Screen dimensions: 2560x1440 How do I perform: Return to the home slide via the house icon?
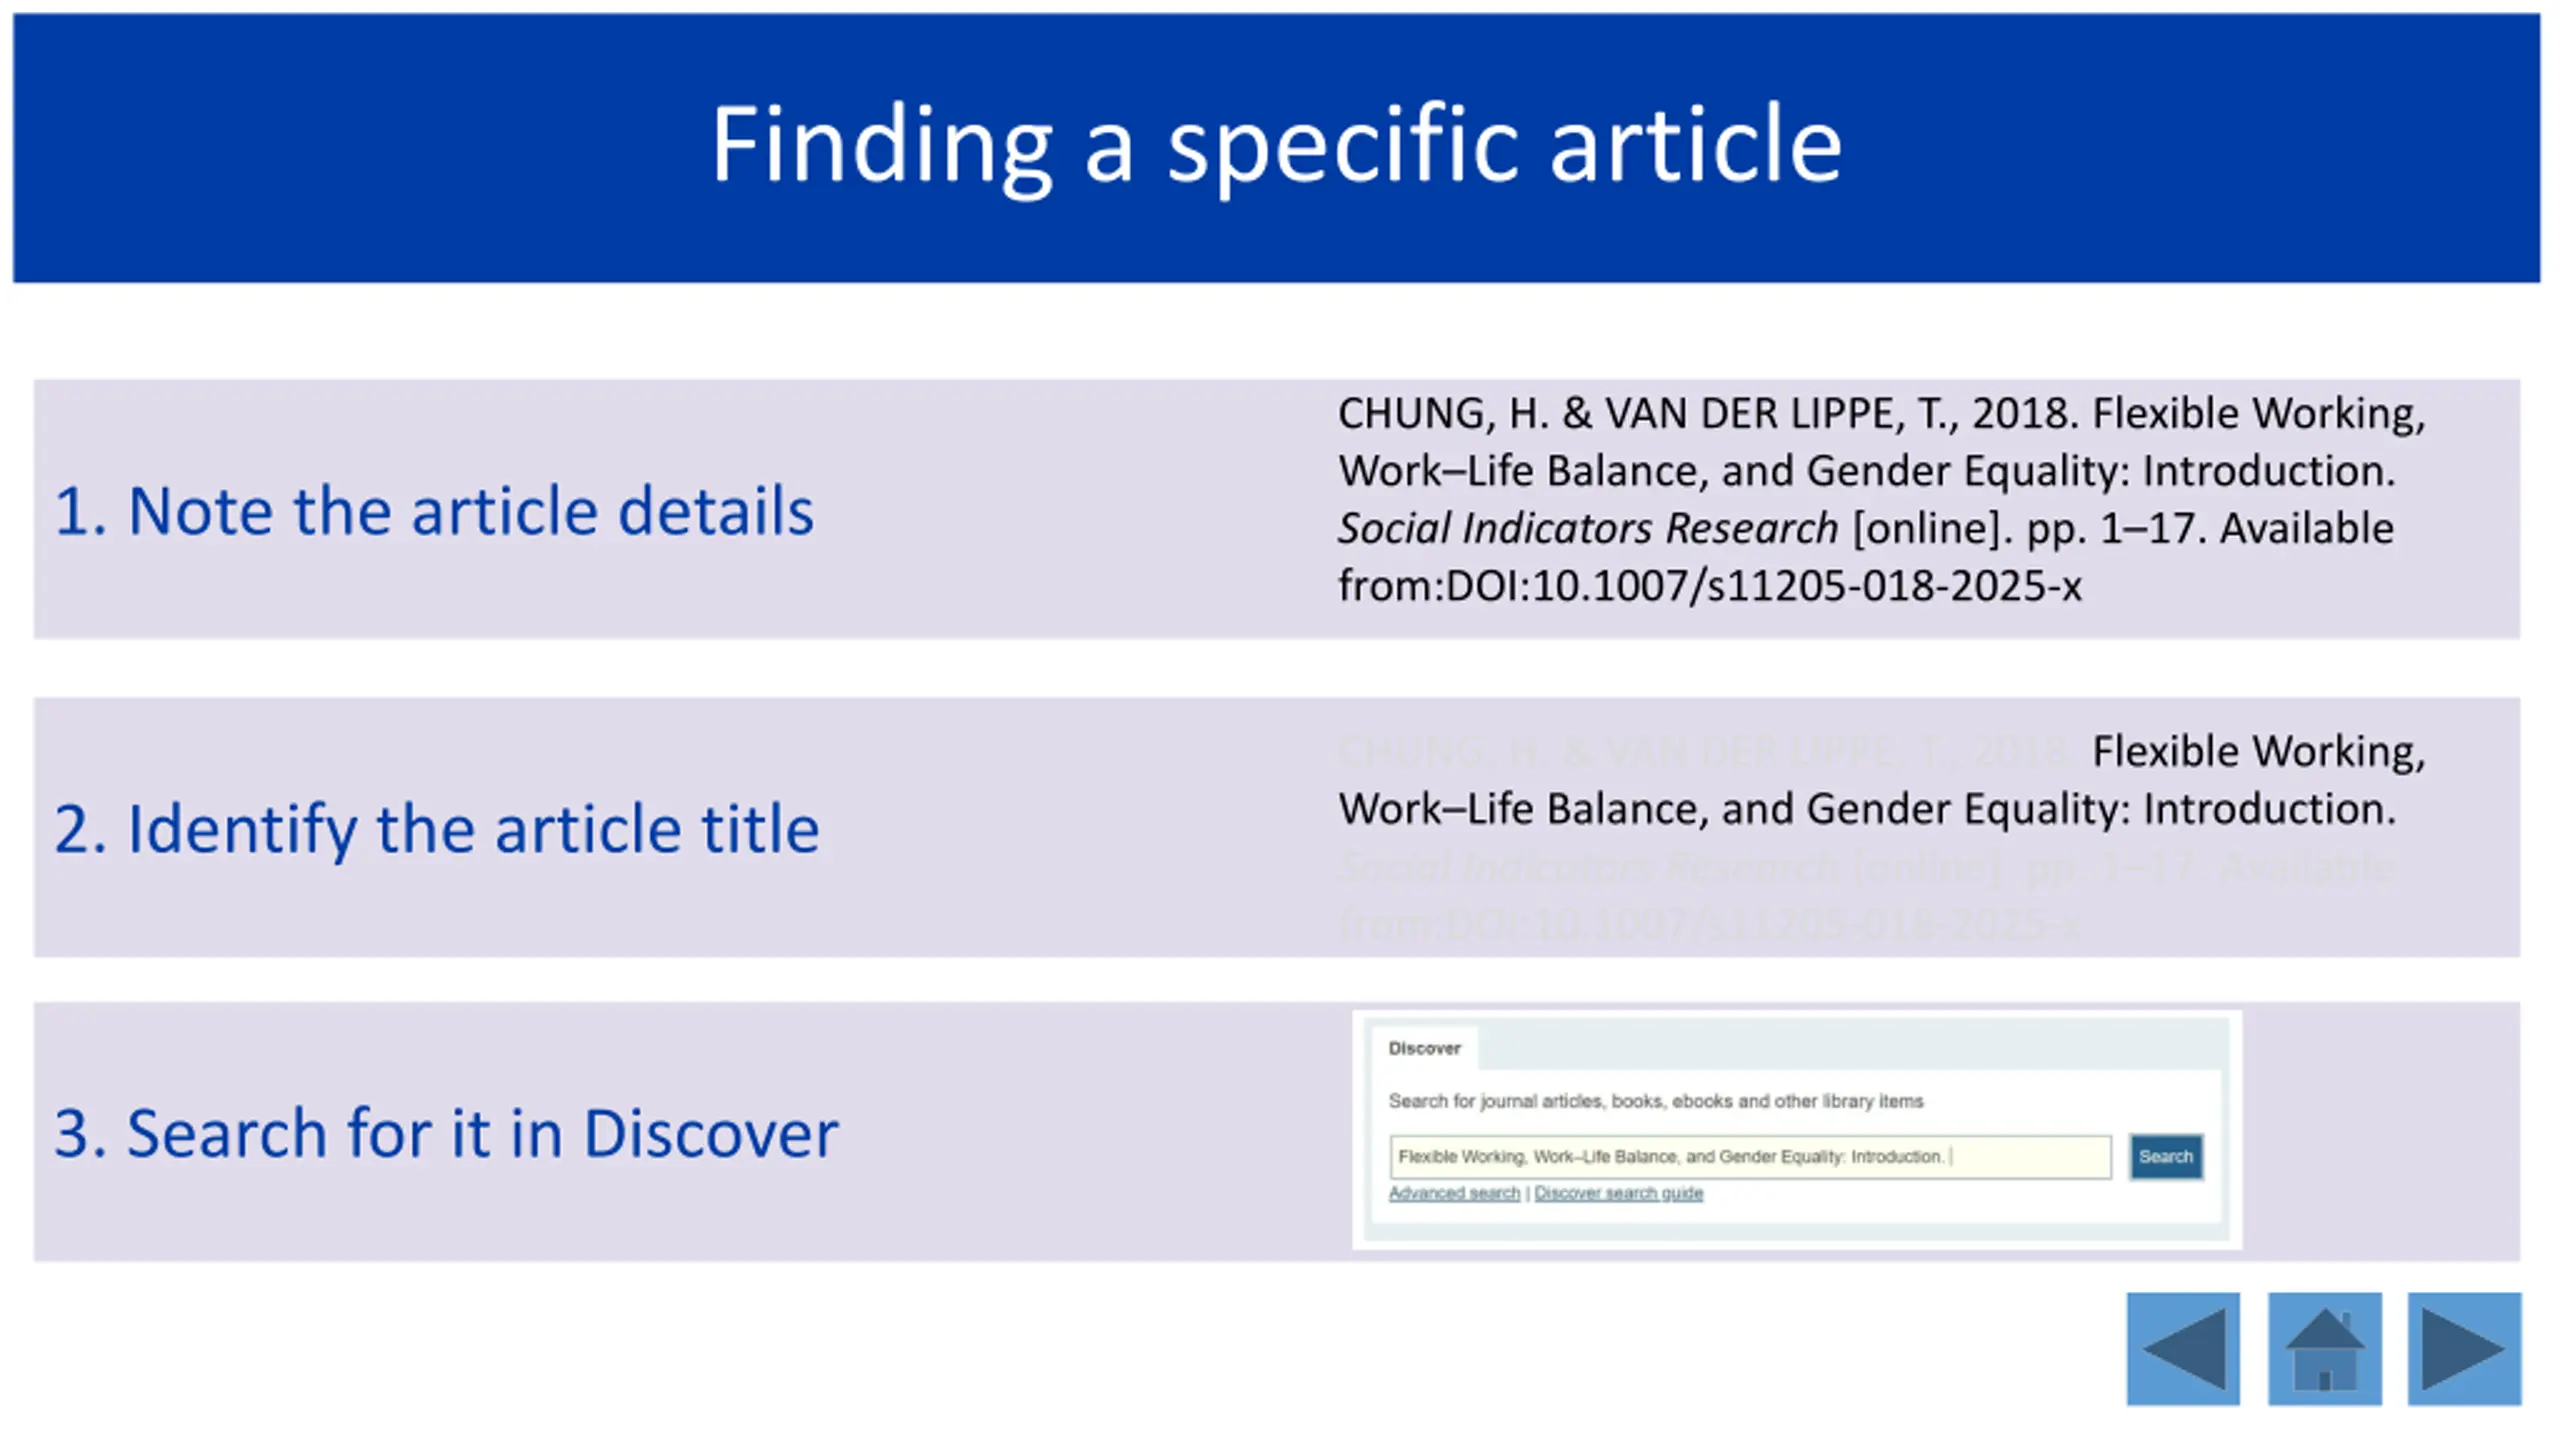pos(2324,1349)
